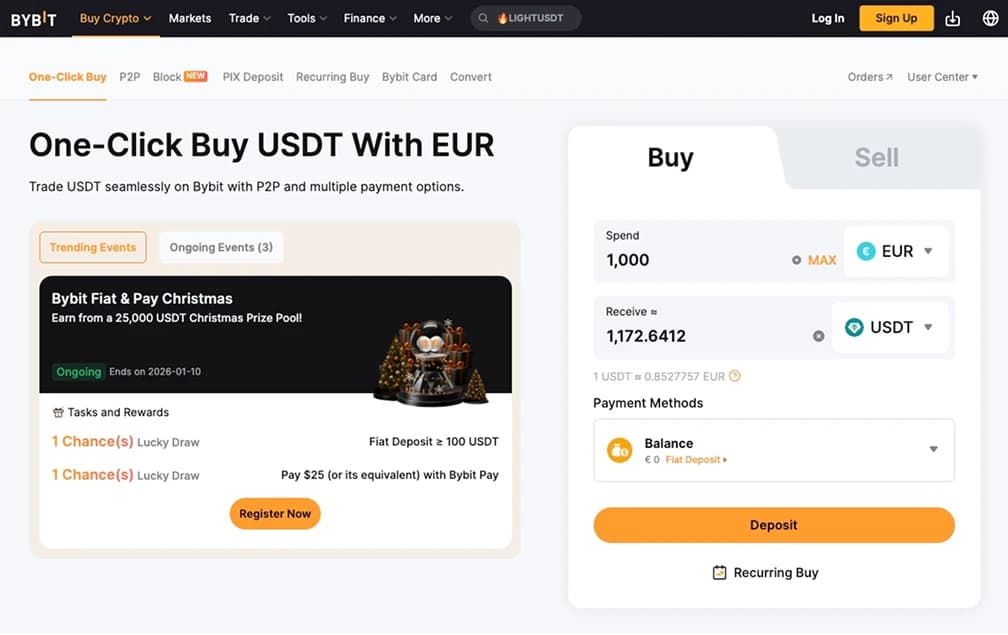Toggle to the Sell side

click(876, 157)
